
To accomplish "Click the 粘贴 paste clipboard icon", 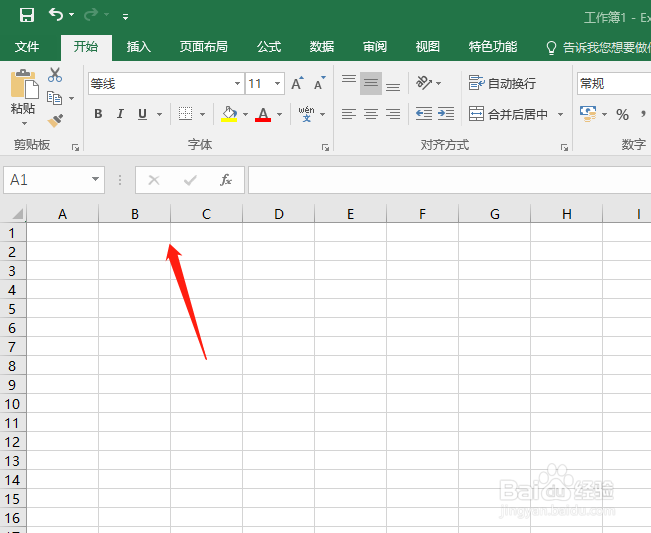I will click(24, 85).
